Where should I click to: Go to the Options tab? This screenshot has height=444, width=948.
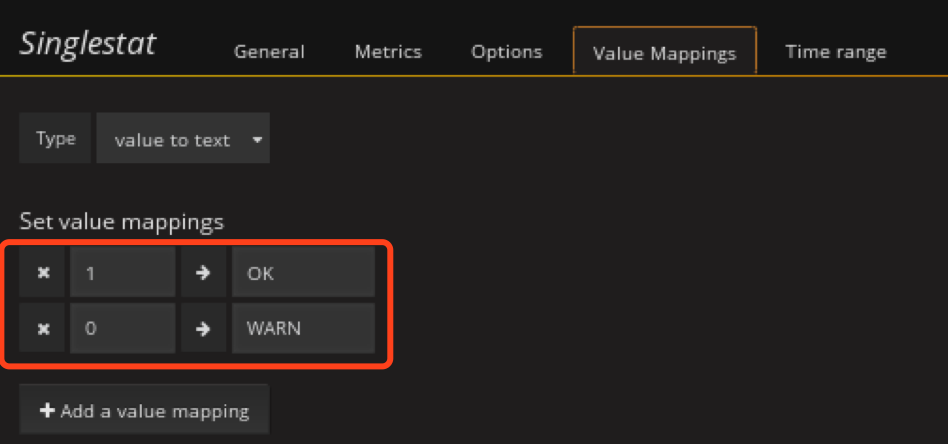tap(506, 52)
